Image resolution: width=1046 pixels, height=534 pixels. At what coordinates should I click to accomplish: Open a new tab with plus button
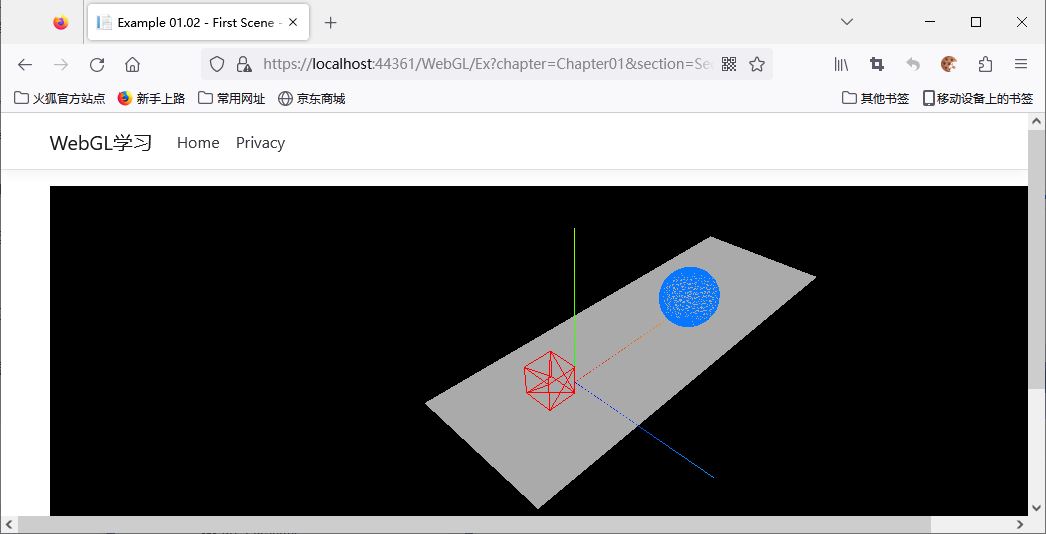click(330, 23)
